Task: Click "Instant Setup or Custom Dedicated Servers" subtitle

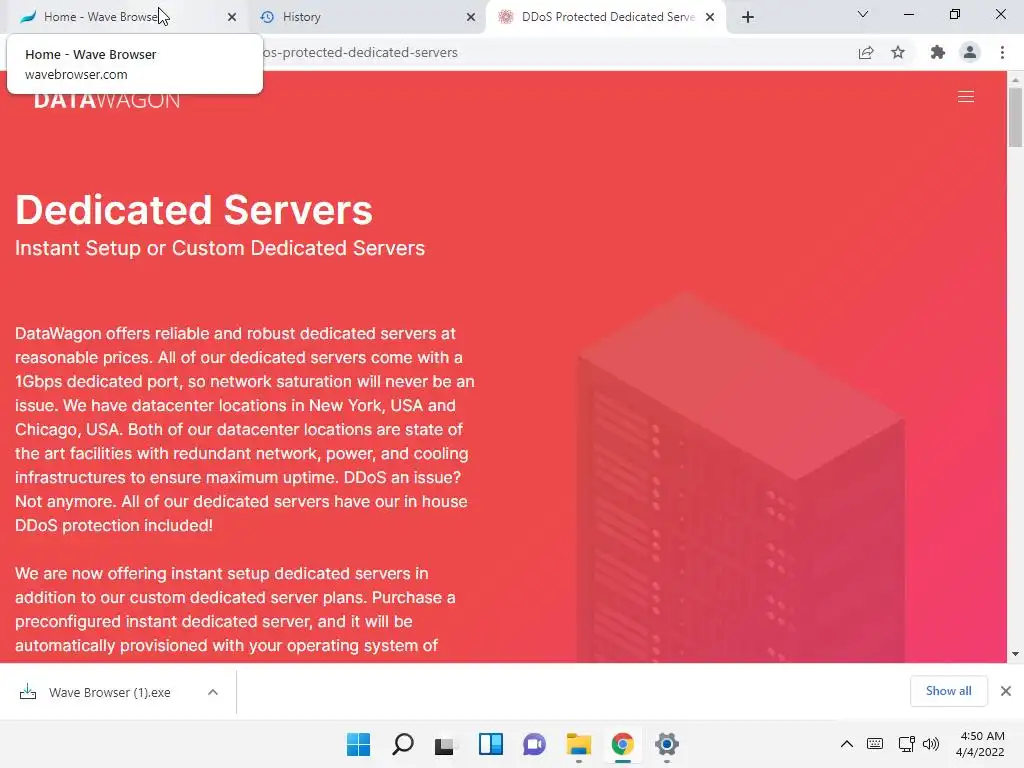Action: 220,248
